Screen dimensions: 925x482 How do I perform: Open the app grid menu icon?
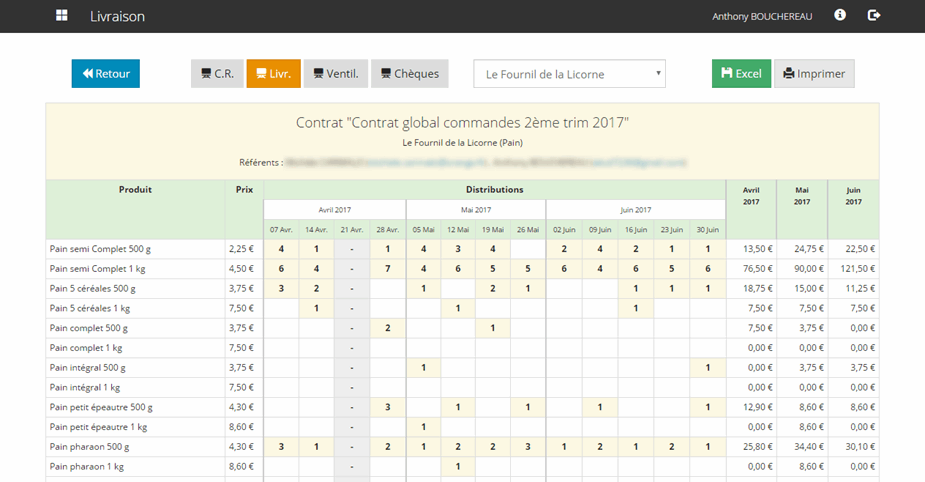pos(62,16)
